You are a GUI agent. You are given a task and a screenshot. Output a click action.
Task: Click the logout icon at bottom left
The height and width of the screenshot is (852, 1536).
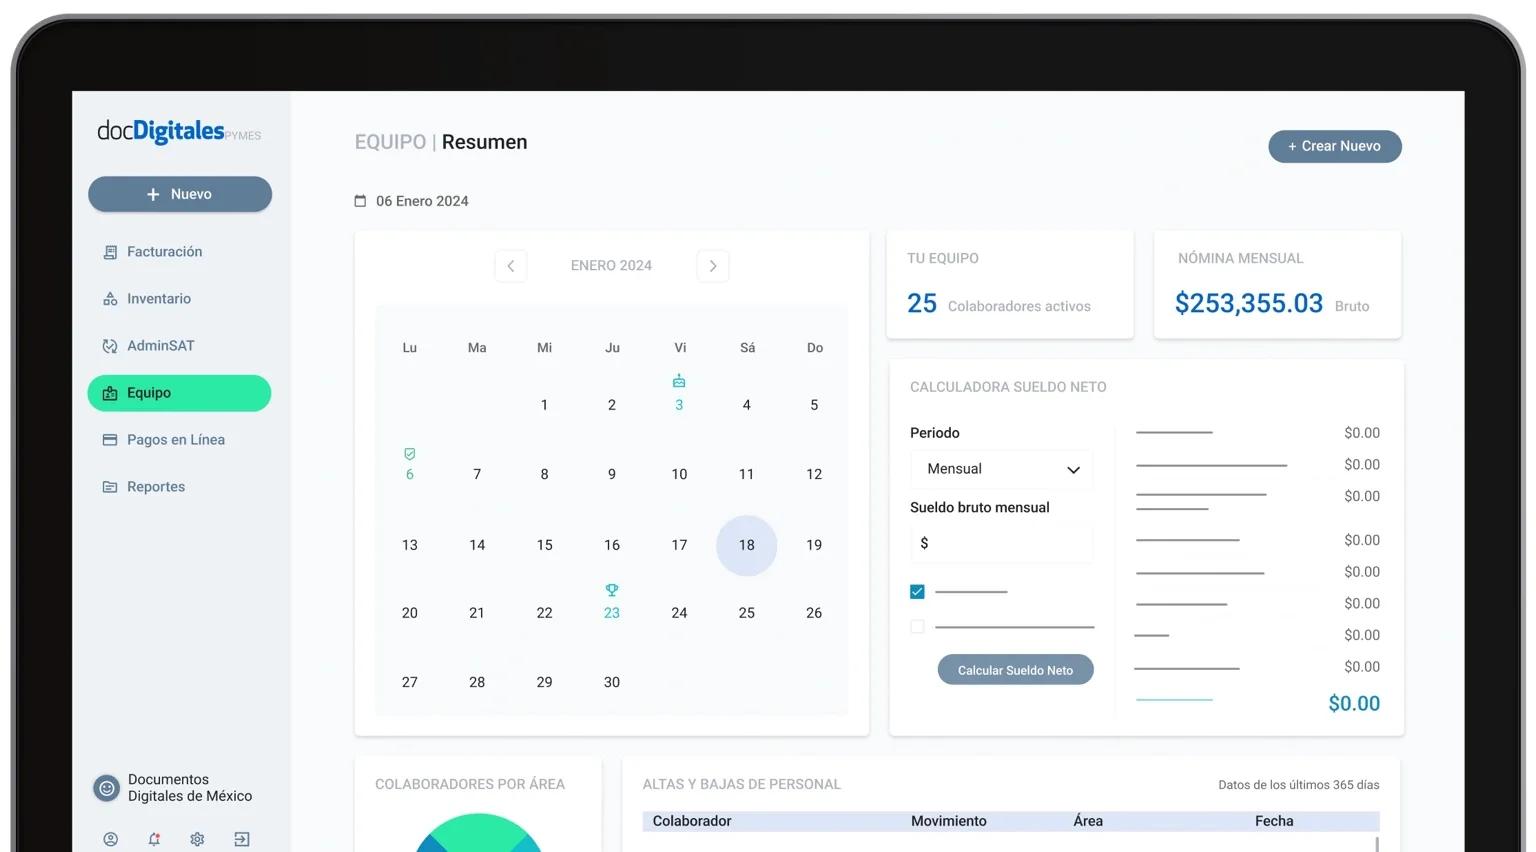pos(241,839)
